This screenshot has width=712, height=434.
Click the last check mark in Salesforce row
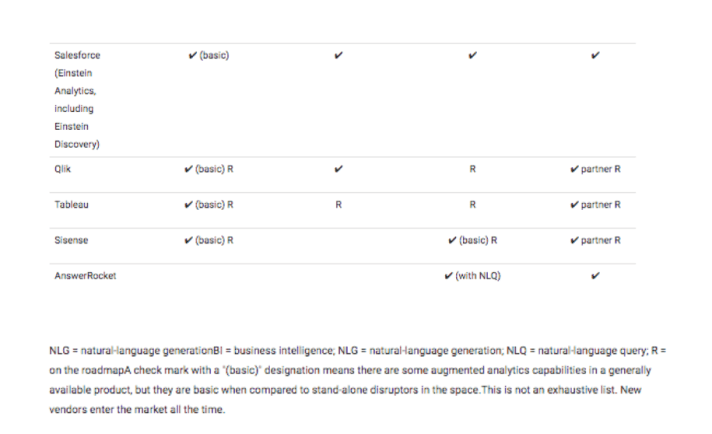point(596,55)
